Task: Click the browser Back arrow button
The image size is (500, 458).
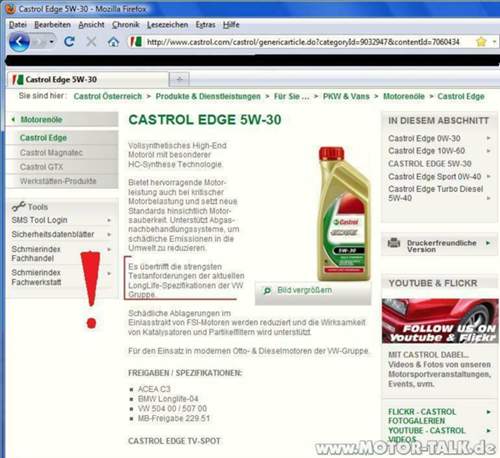Action: click(x=19, y=42)
